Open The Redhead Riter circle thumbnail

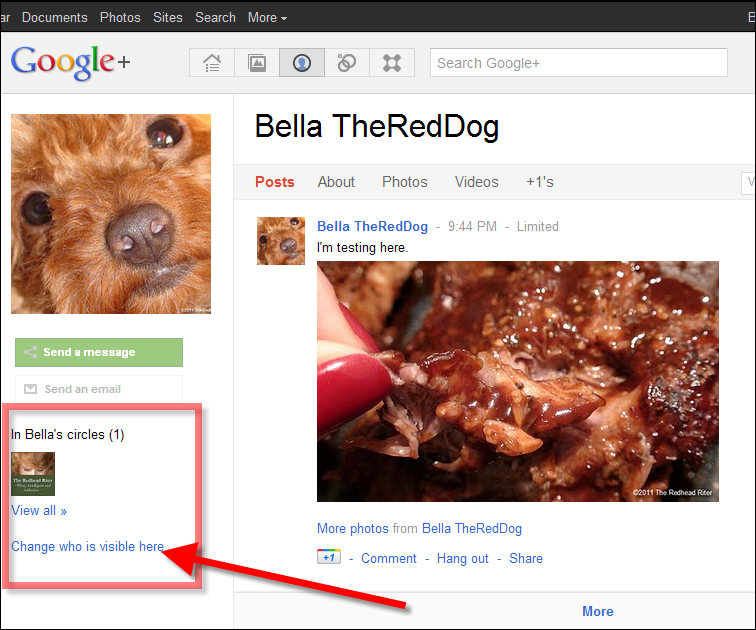[x=33, y=474]
